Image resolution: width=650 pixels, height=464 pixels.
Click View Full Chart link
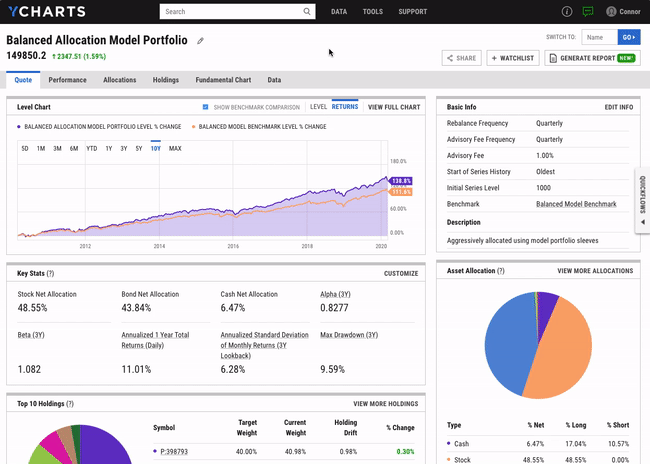click(394, 107)
